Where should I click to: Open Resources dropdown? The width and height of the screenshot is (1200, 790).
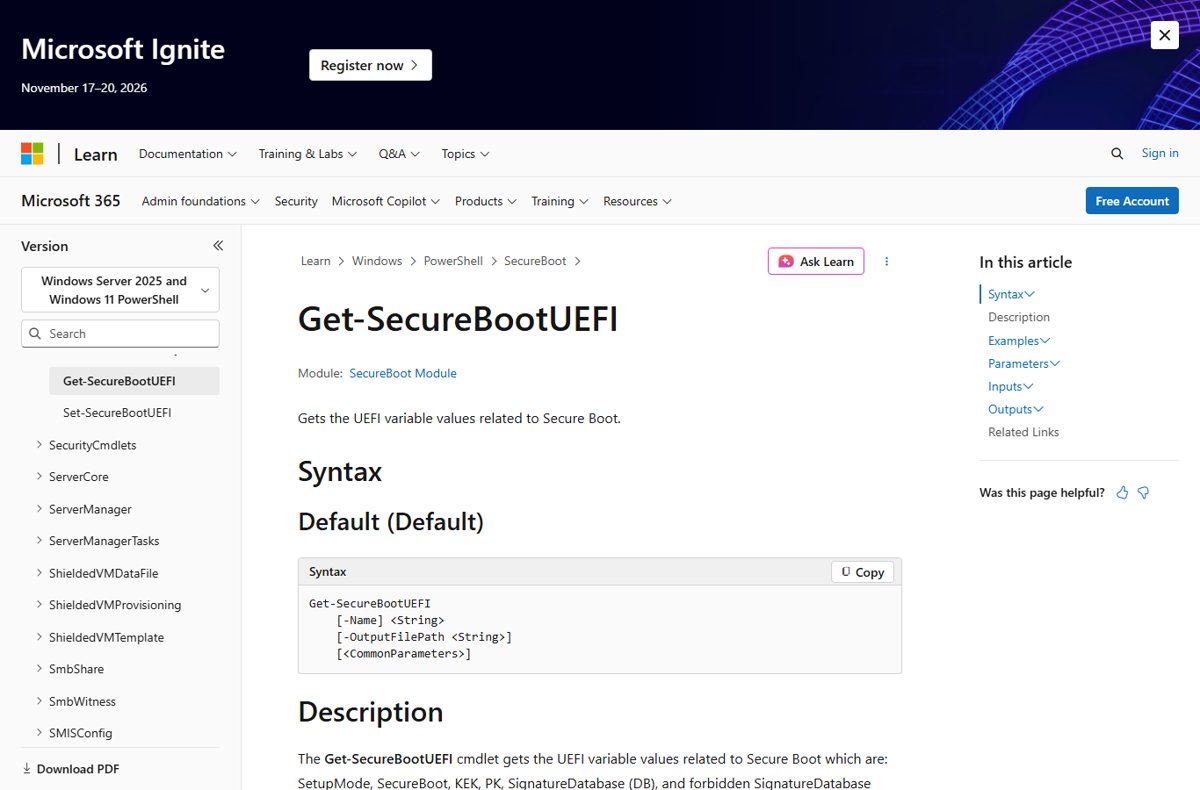pyautogui.click(x=637, y=201)
